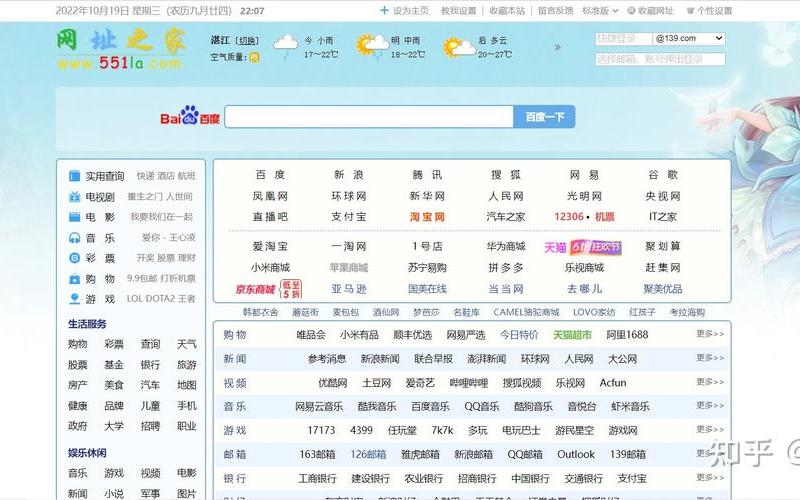Screen dimensions: 800x500
Task: Click today's rain cloud weather icon
Action: (286, 46)
